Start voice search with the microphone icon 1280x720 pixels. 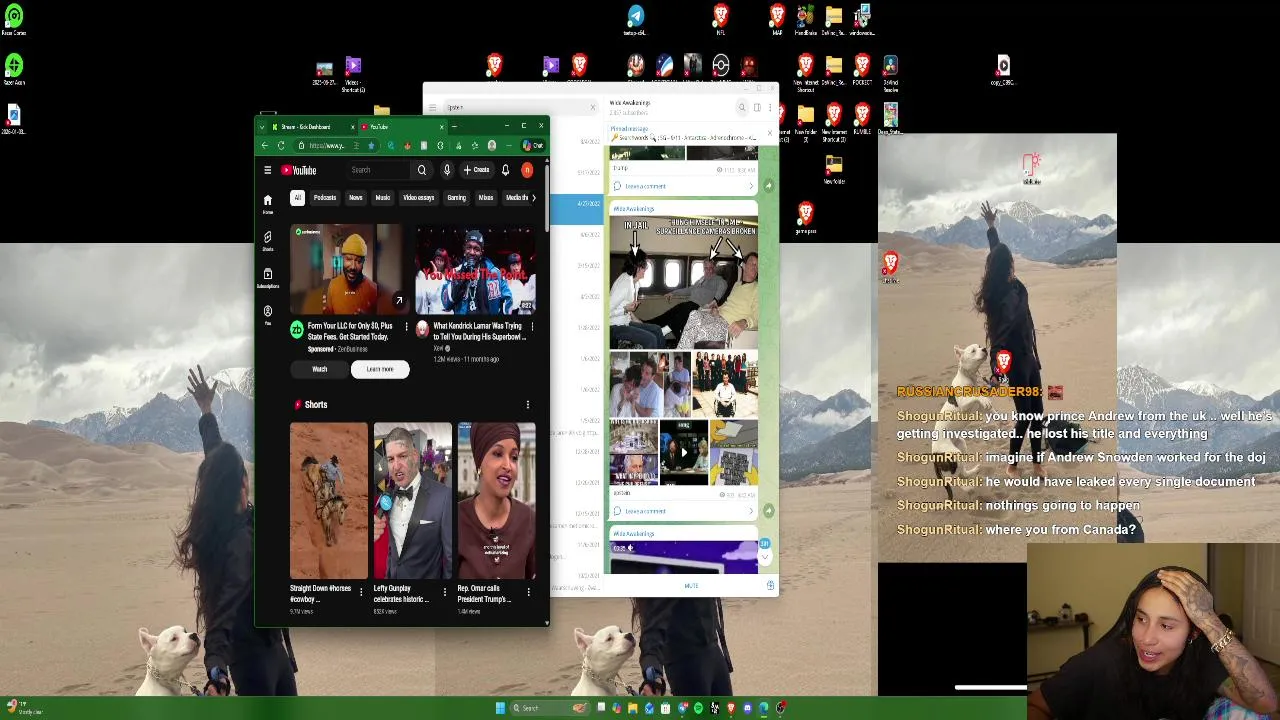point(447,170)
